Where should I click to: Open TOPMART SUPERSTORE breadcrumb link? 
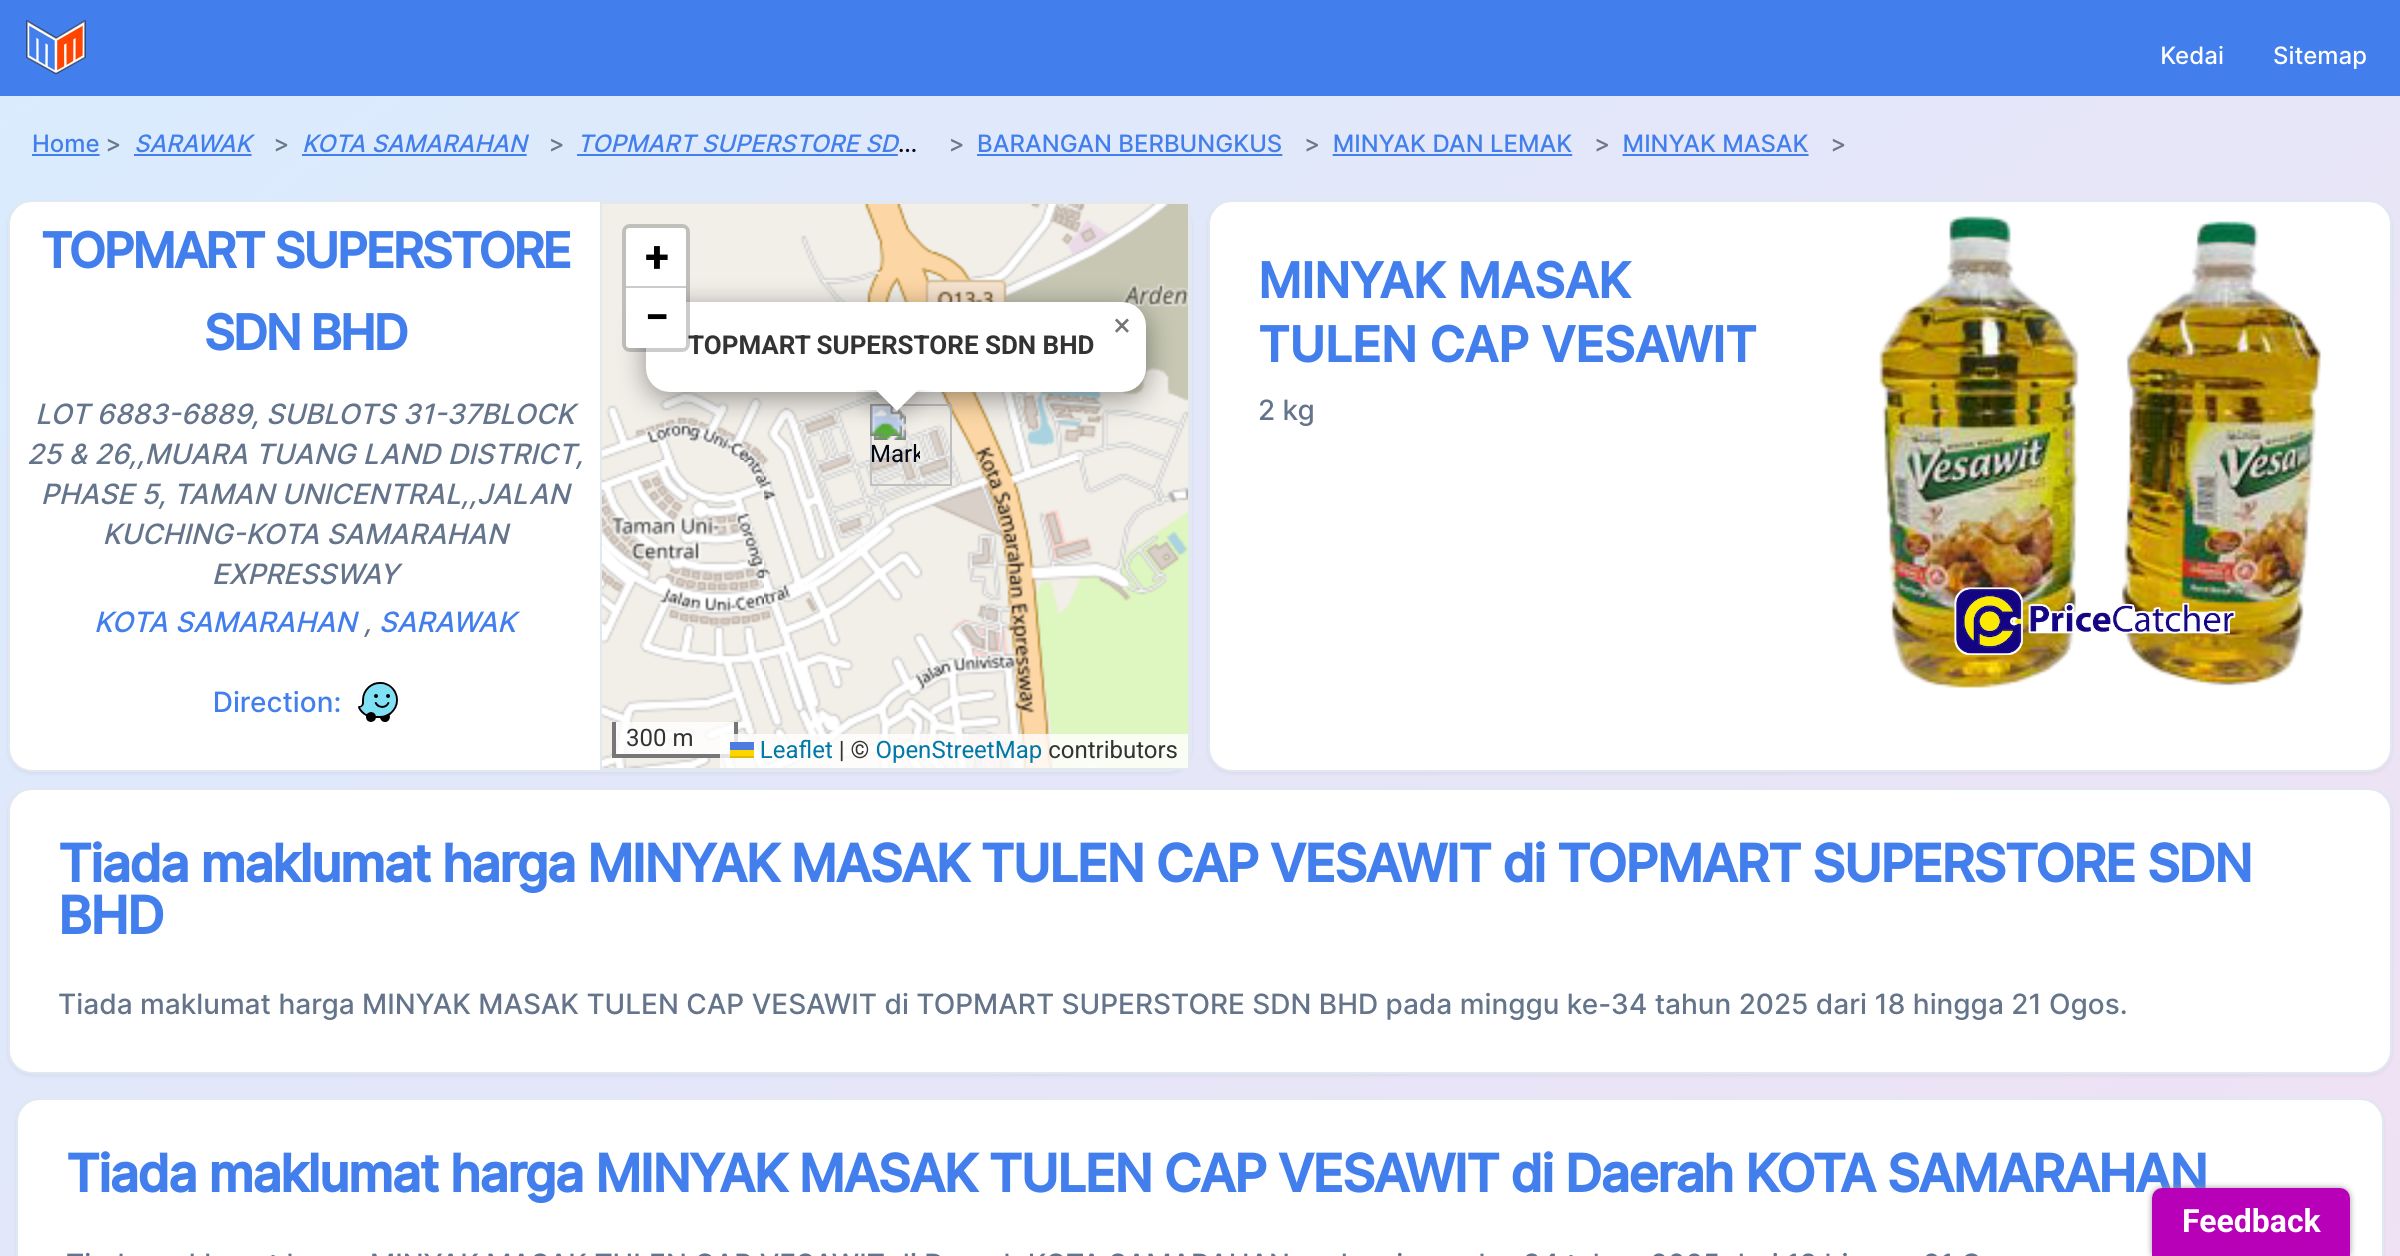(746, 144)
